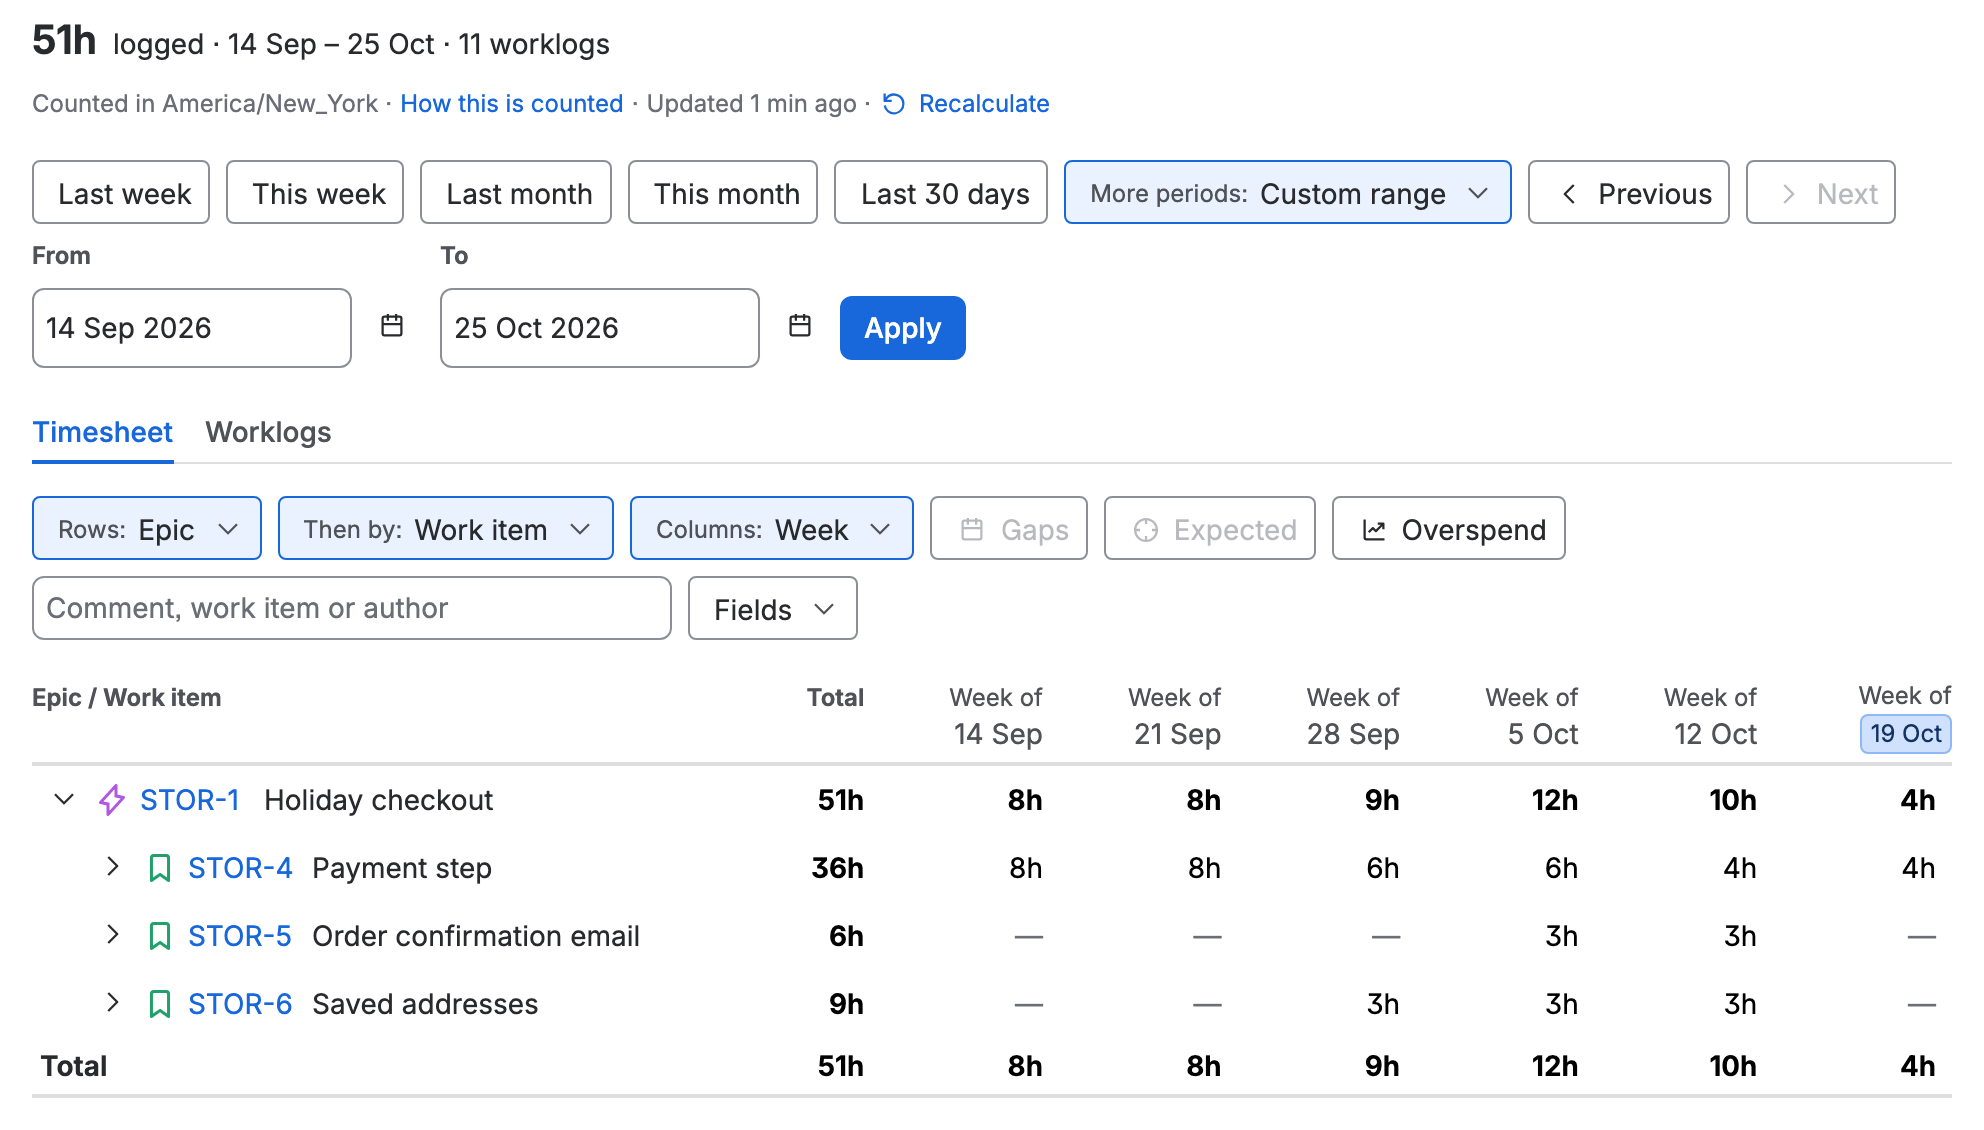Select the Last month period
This screenshot has height=1130, width=1984.
point(516,193)
